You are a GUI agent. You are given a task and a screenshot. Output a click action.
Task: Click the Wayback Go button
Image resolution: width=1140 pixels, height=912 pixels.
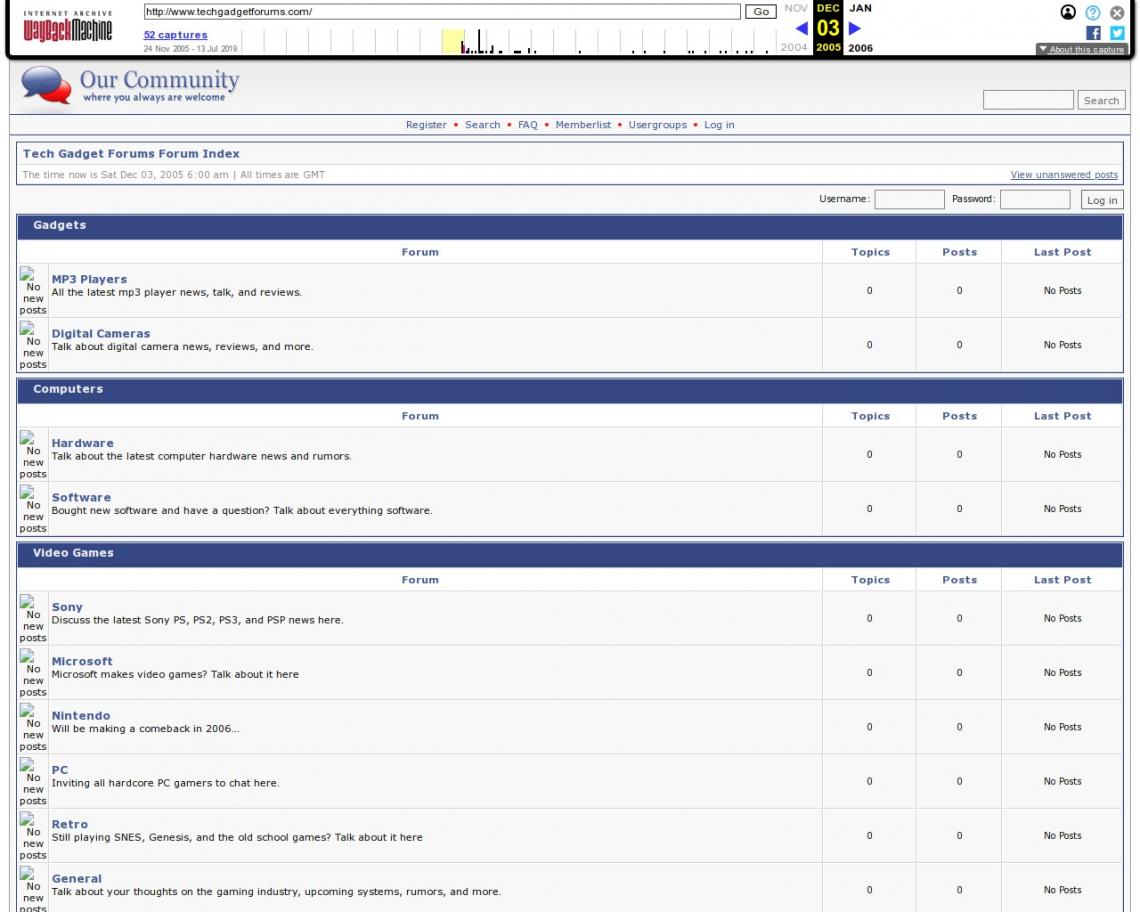coord(760,12)
